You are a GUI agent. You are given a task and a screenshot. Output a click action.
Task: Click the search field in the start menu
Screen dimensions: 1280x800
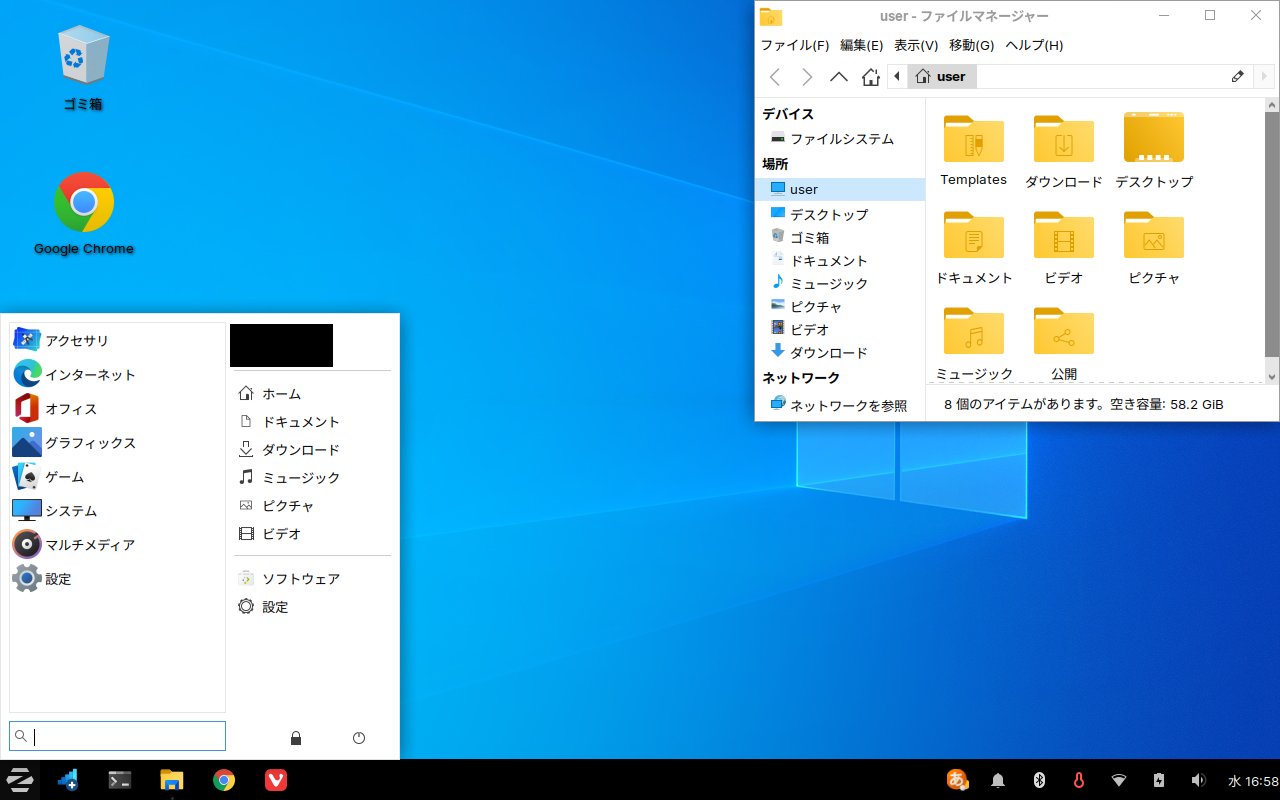[117, 736]
